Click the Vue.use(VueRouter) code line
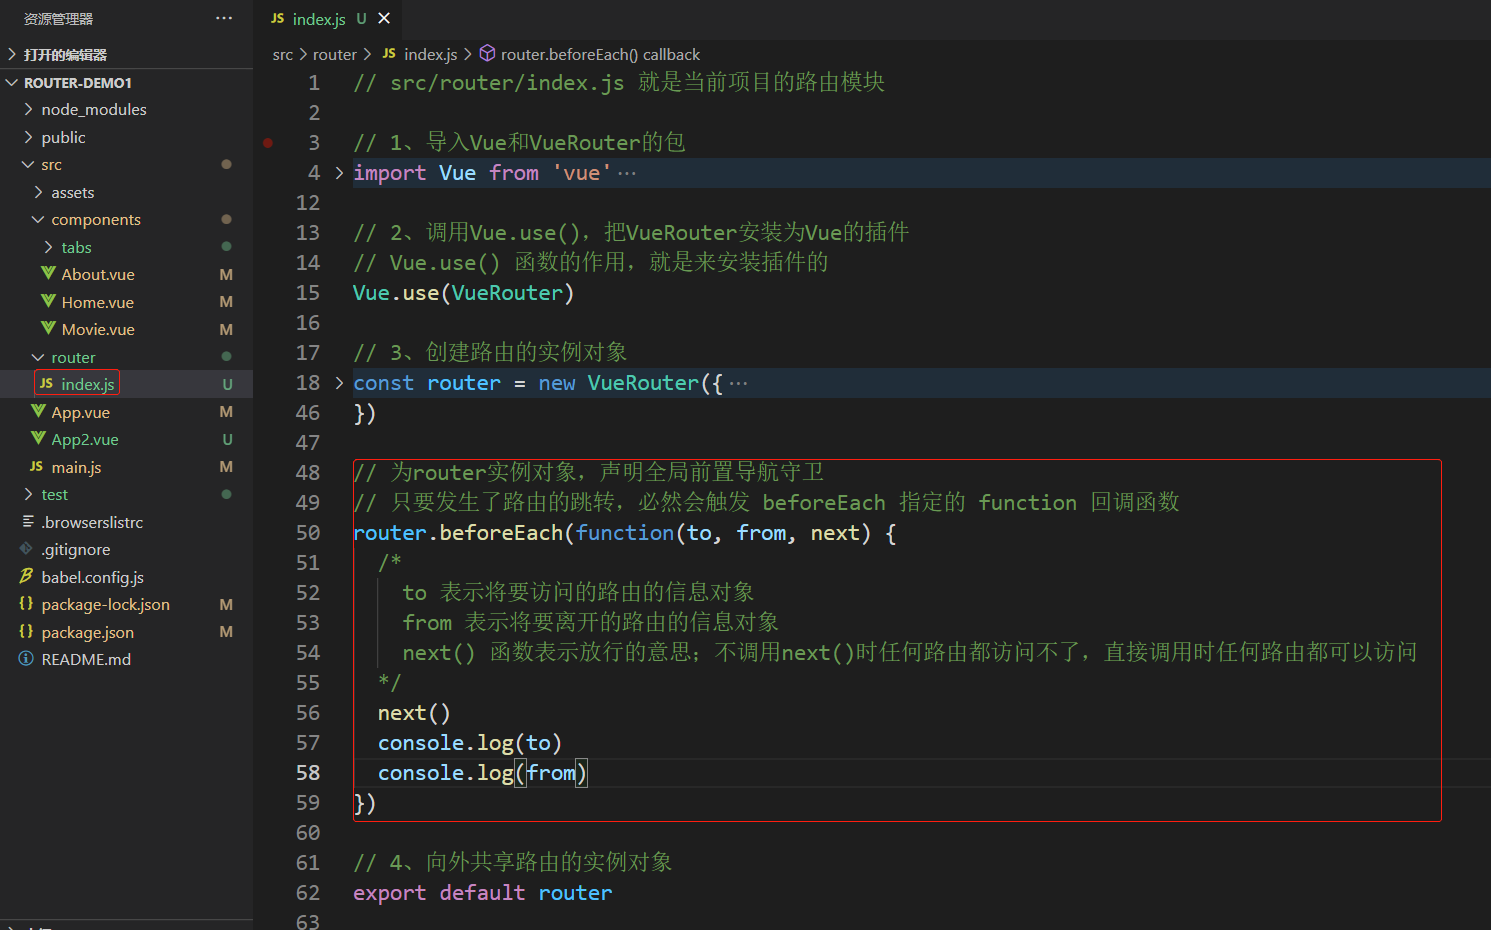 pyautogui.click(x=463, y=293)
